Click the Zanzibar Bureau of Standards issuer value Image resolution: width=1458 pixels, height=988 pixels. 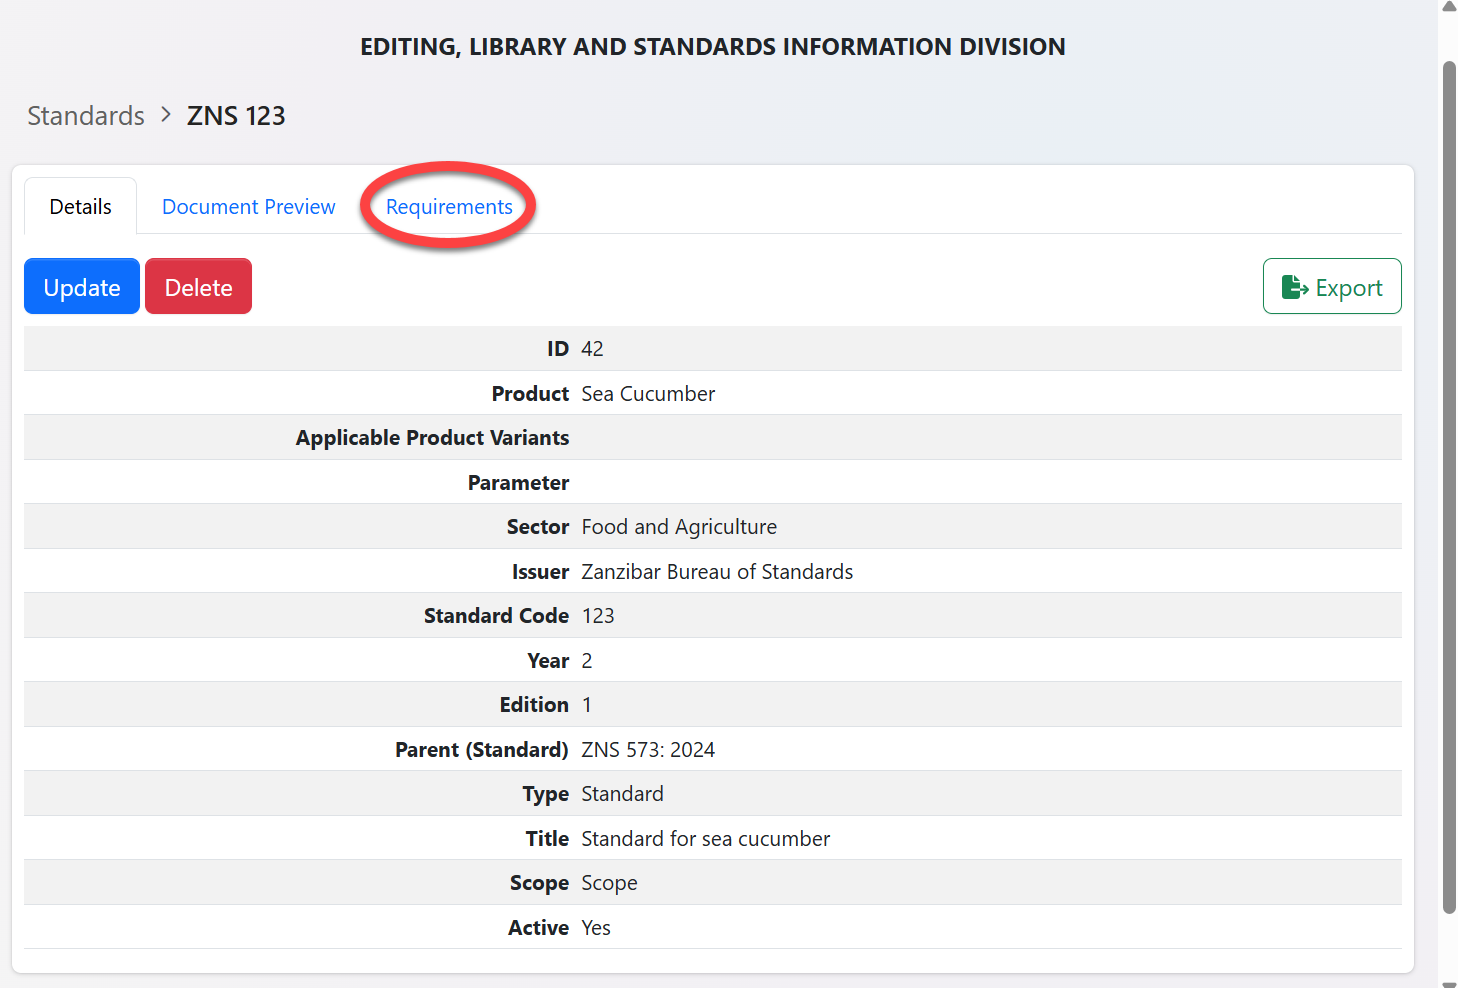717,572
